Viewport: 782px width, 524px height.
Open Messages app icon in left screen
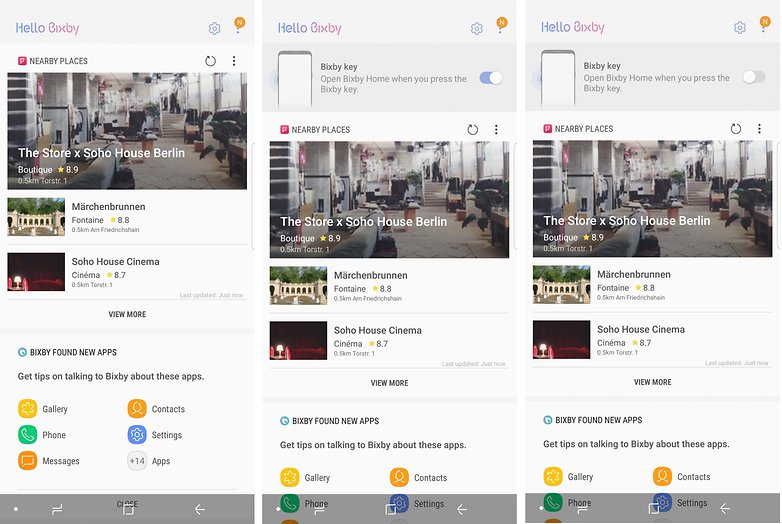coord(28,461)
